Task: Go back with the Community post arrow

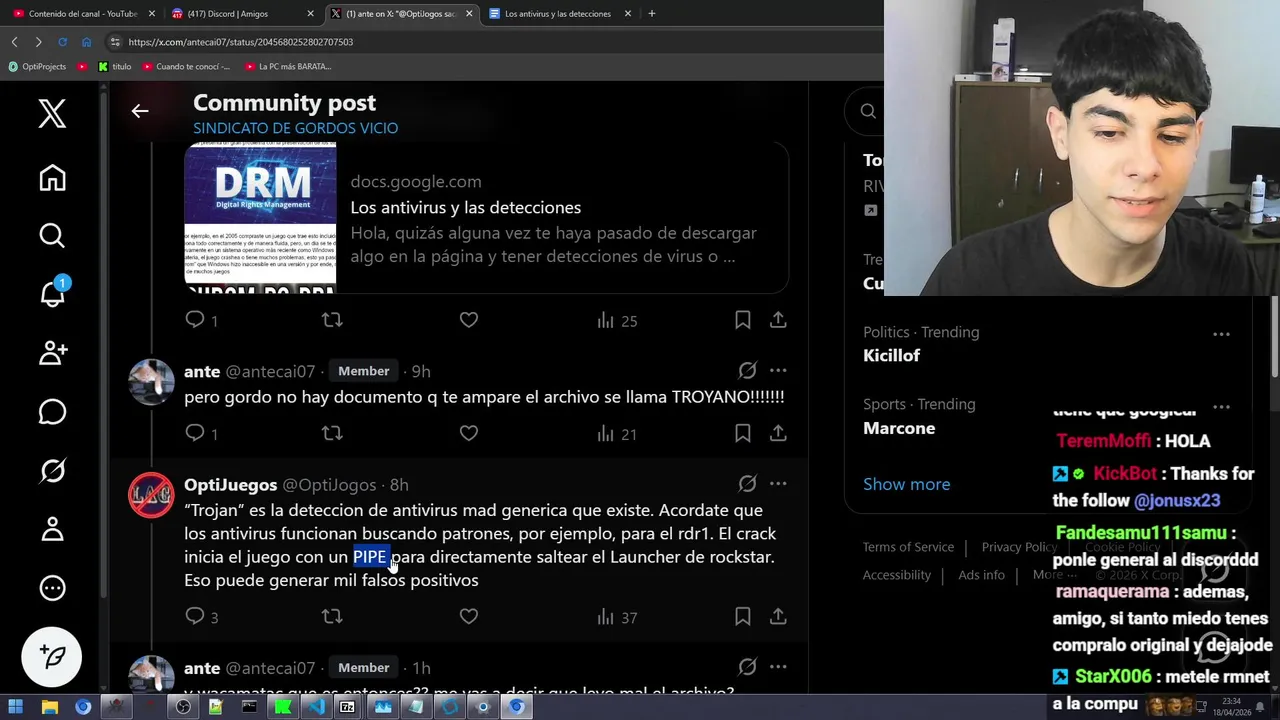Action: (140, 111)
